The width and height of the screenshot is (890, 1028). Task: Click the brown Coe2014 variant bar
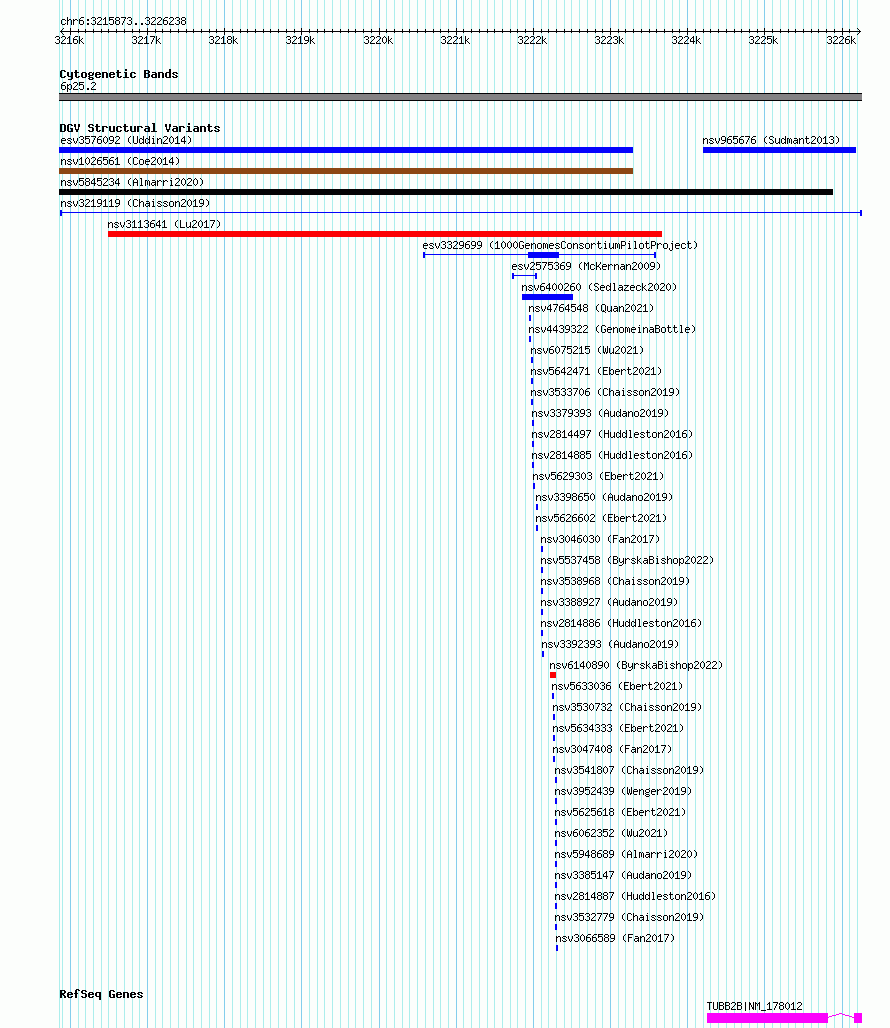pyautogui.click(x=346, y=171)
